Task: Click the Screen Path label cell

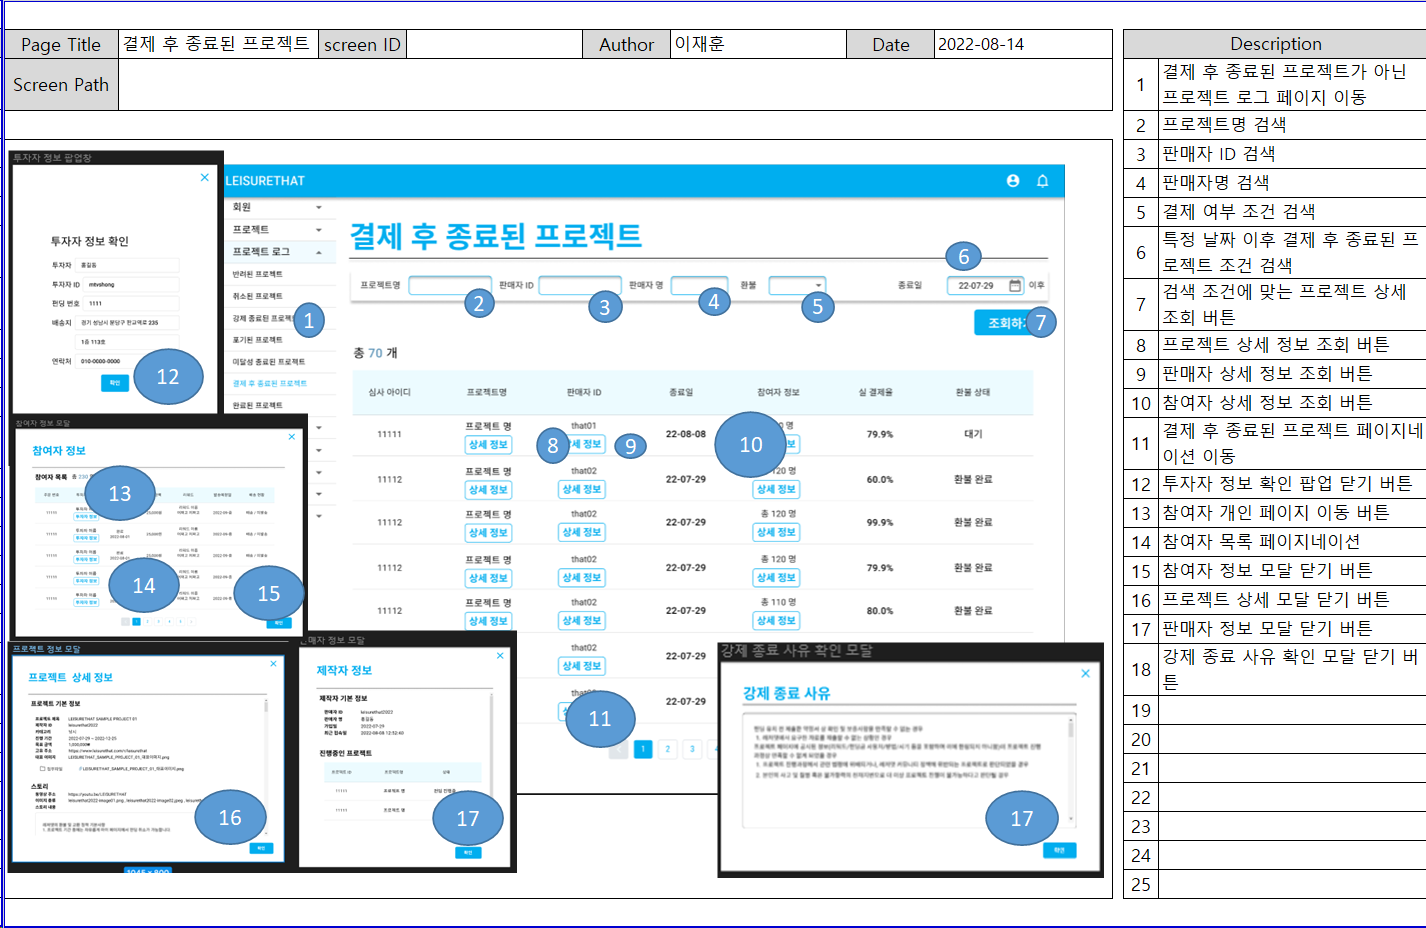Action: click(61, 85)
